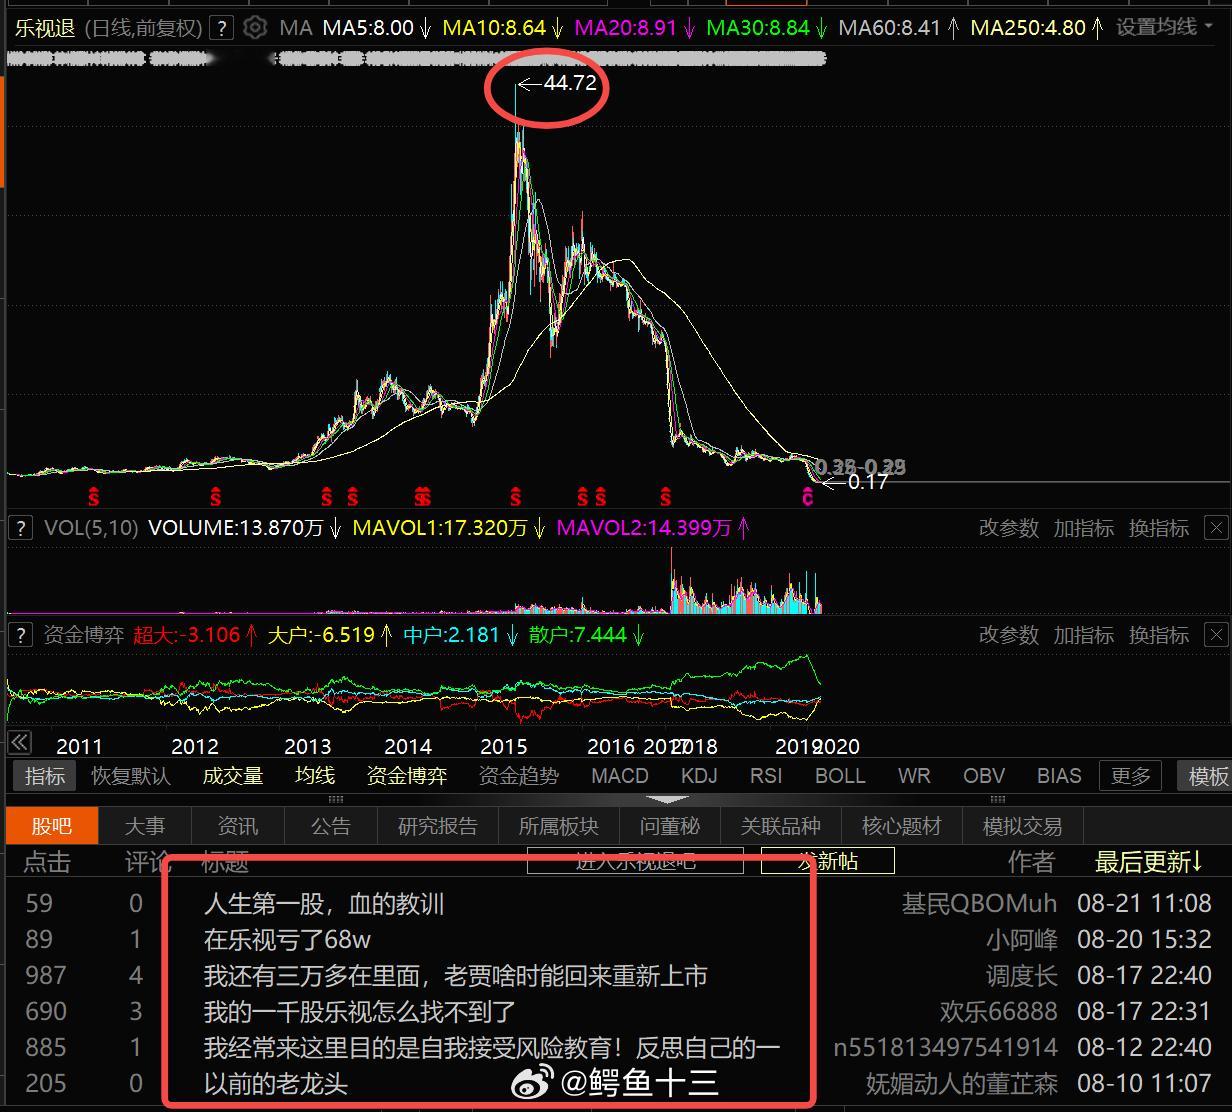This screenshot has width=1232, height=1112.
Task: Collapse panel with the white triangle handle
Action: tap(668, 799)
